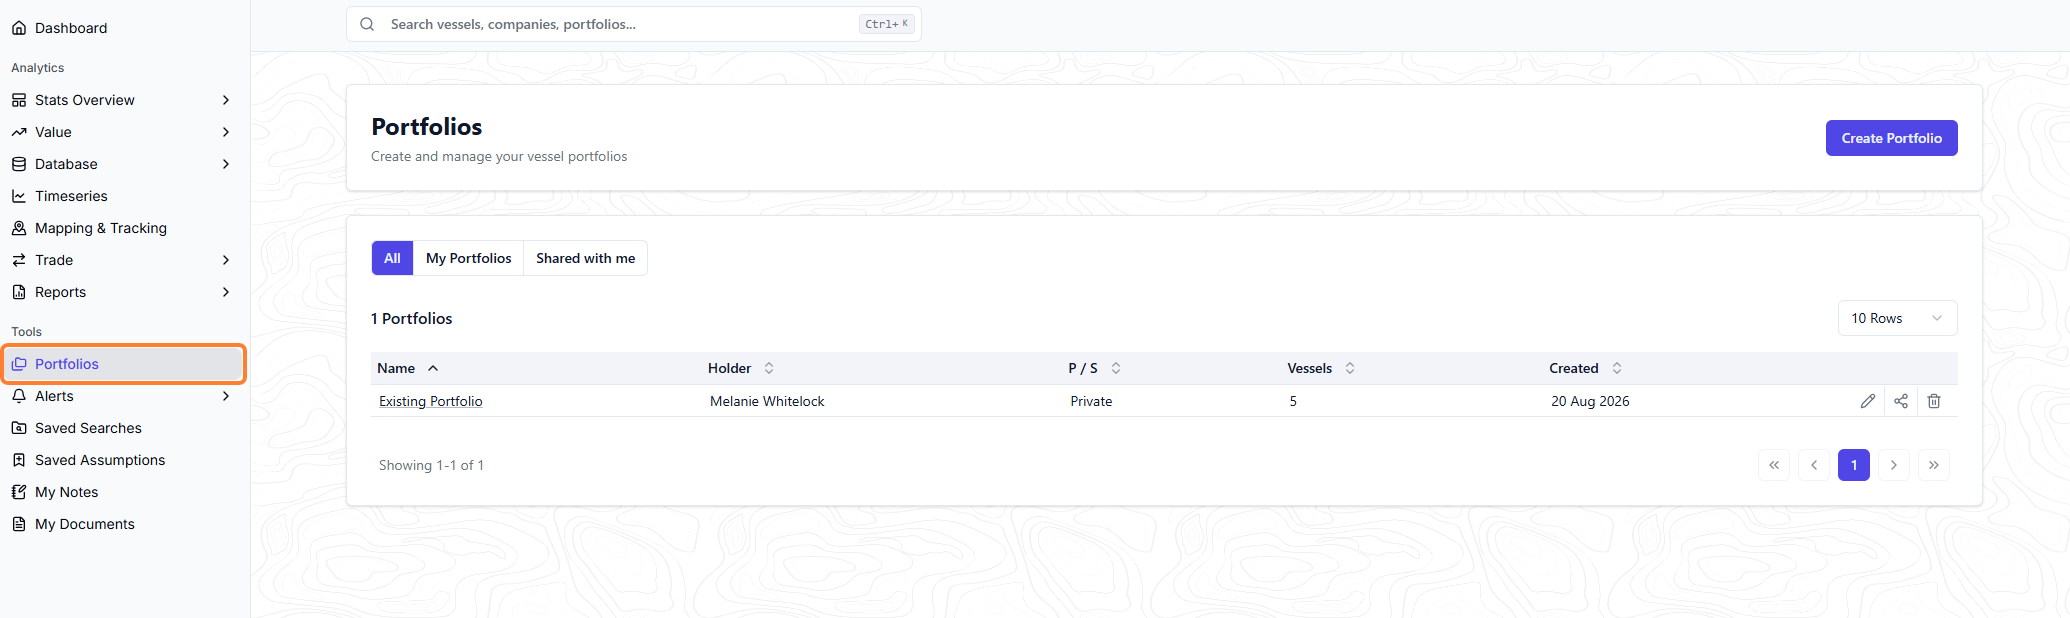2070x618 pixels.
Task: Select page 1 in pagination
Action: click(x=1854, y=465)
